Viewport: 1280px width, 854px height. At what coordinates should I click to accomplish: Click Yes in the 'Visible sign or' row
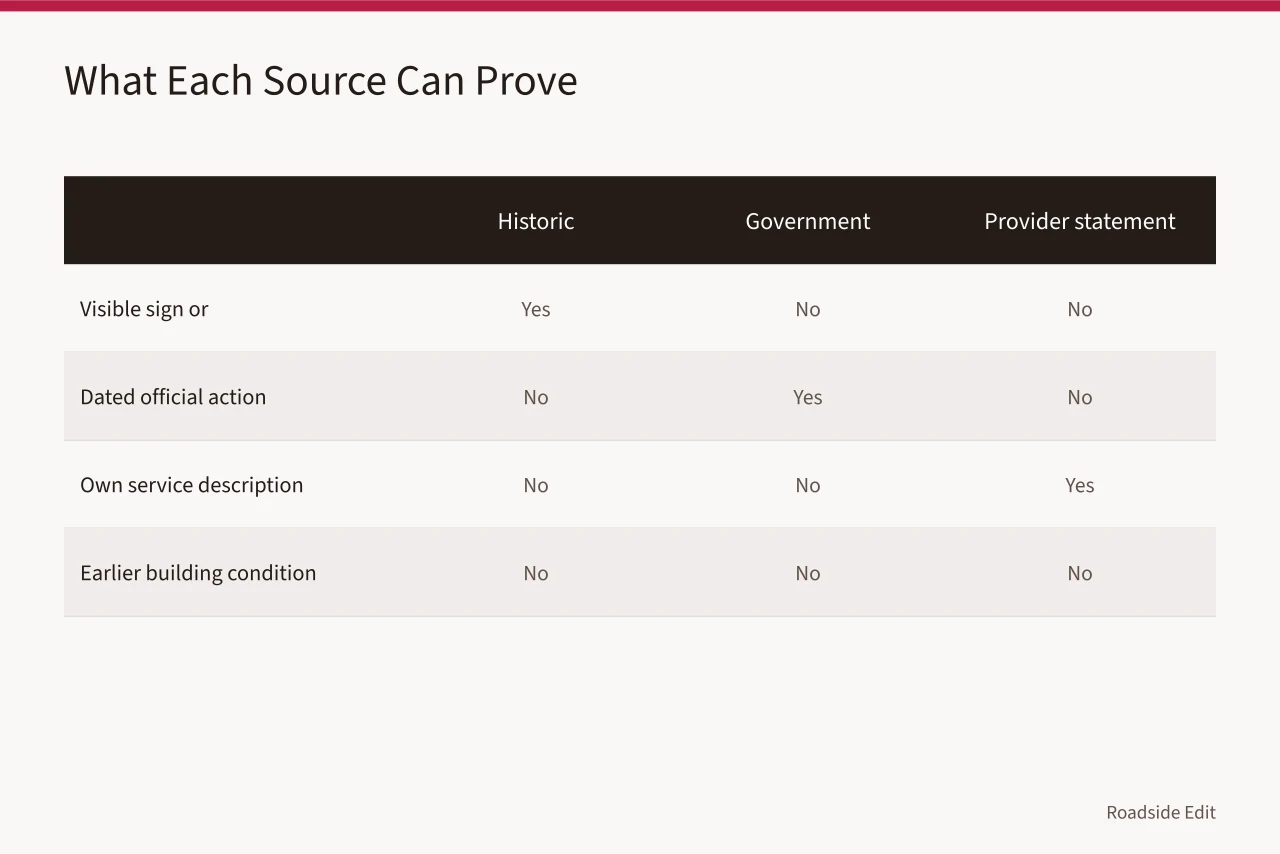pyautogui.click(x=536, y=309)
